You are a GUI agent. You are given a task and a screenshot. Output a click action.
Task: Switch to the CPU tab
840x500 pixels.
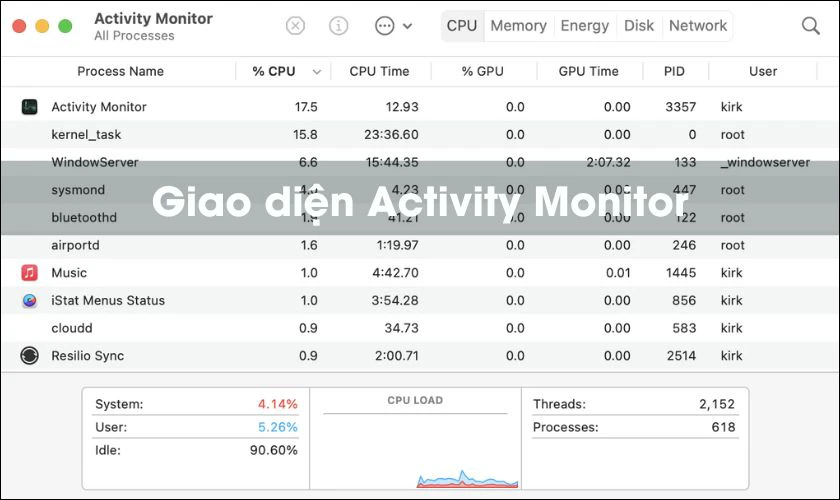pyautogui.click(x=462, y=26)
